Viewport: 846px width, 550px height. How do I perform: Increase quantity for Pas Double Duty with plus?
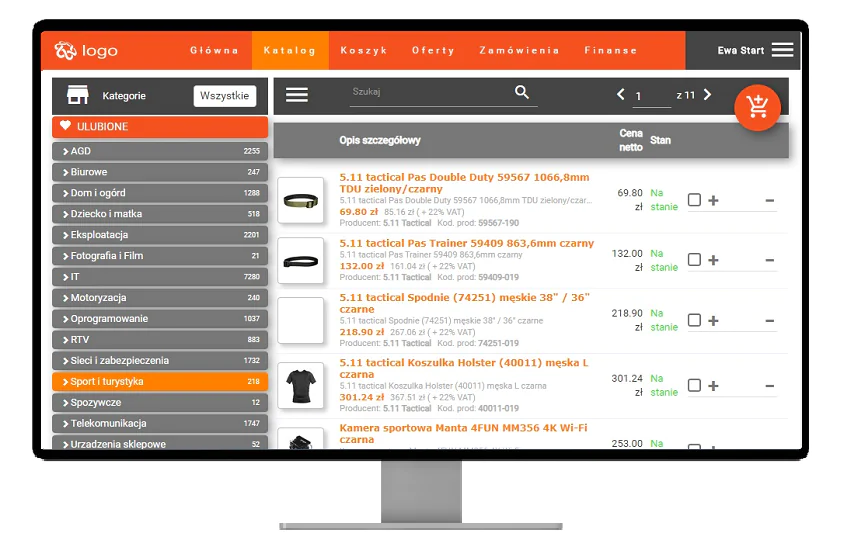click(x=713, y=200)
